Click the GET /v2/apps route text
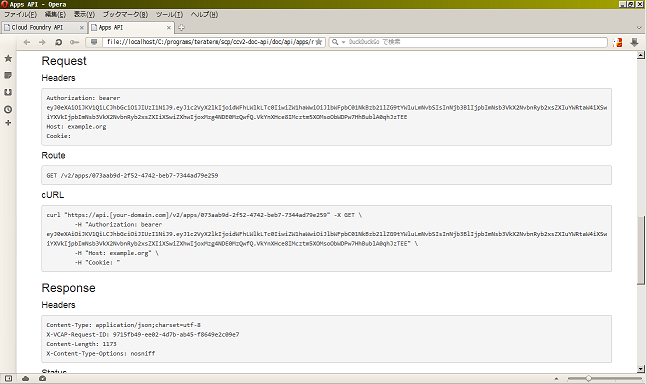 [x=132, y=176]
